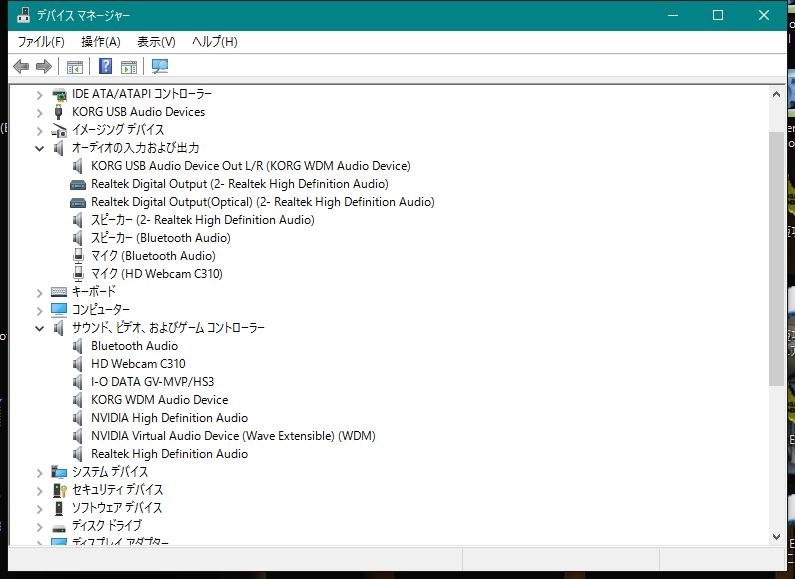Expand the イメージング デバイス node
Screen dimensions: 795x579
pos(40,131)
